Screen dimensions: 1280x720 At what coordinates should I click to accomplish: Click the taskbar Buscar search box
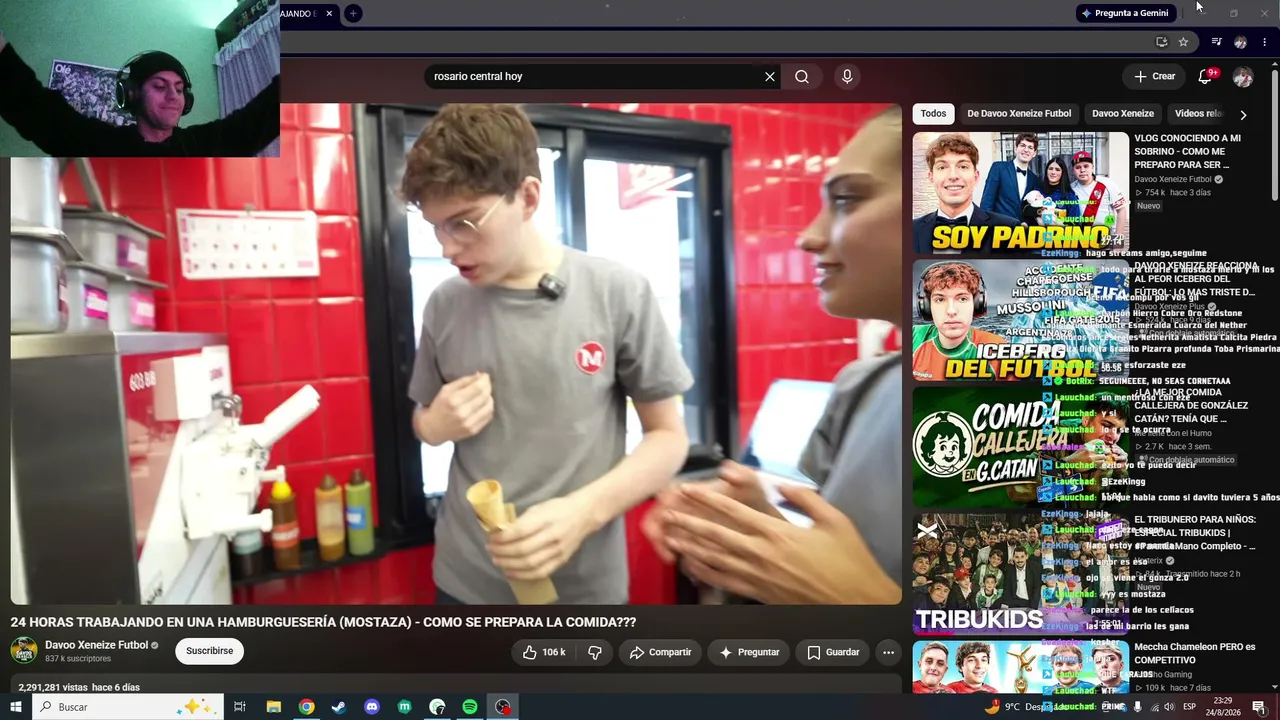(x=129, y=707)
